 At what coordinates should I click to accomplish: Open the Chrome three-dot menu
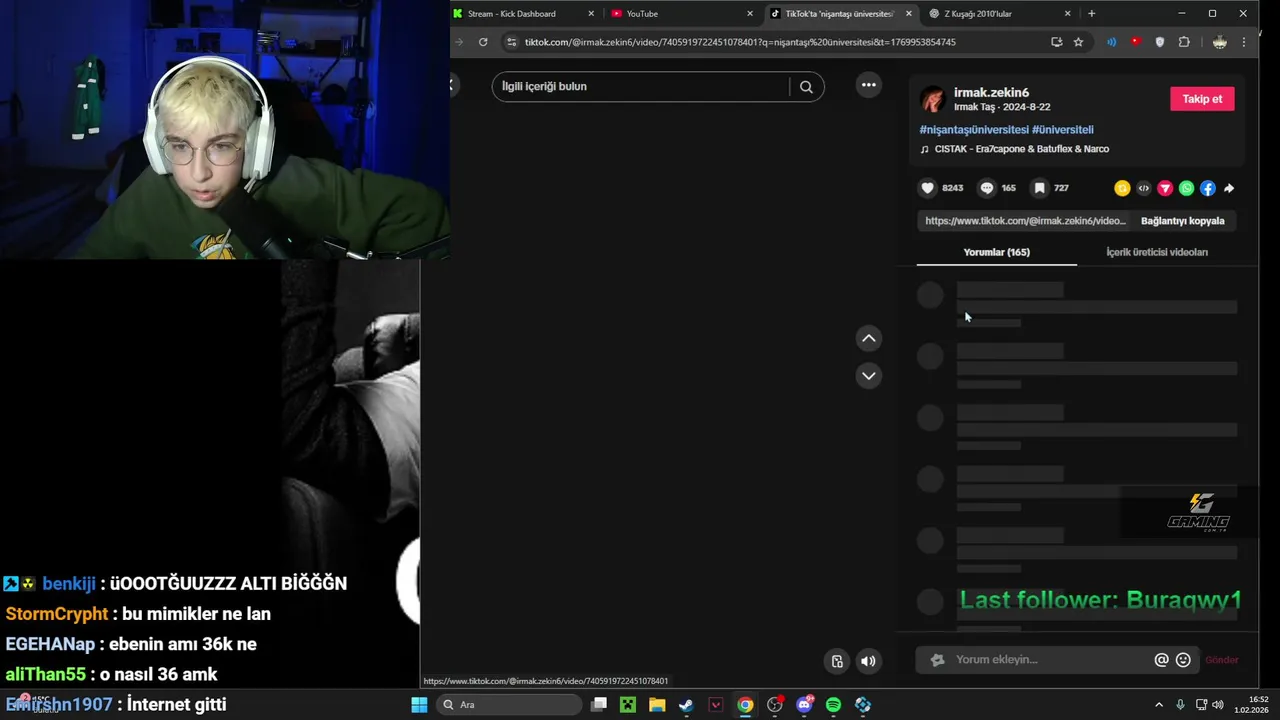coord(1244,42)
